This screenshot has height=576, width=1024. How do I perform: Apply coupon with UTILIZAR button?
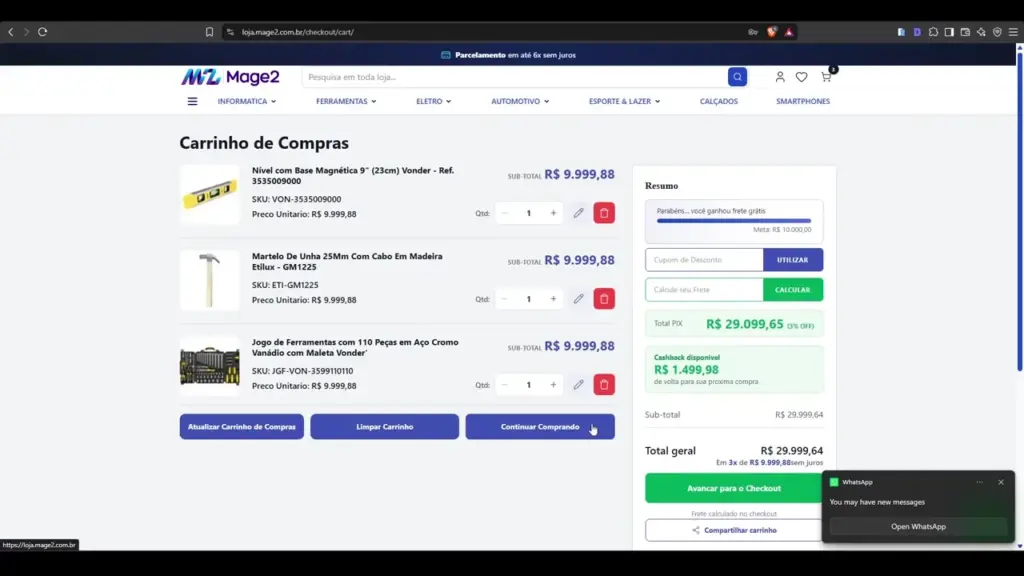pos(793,260)
